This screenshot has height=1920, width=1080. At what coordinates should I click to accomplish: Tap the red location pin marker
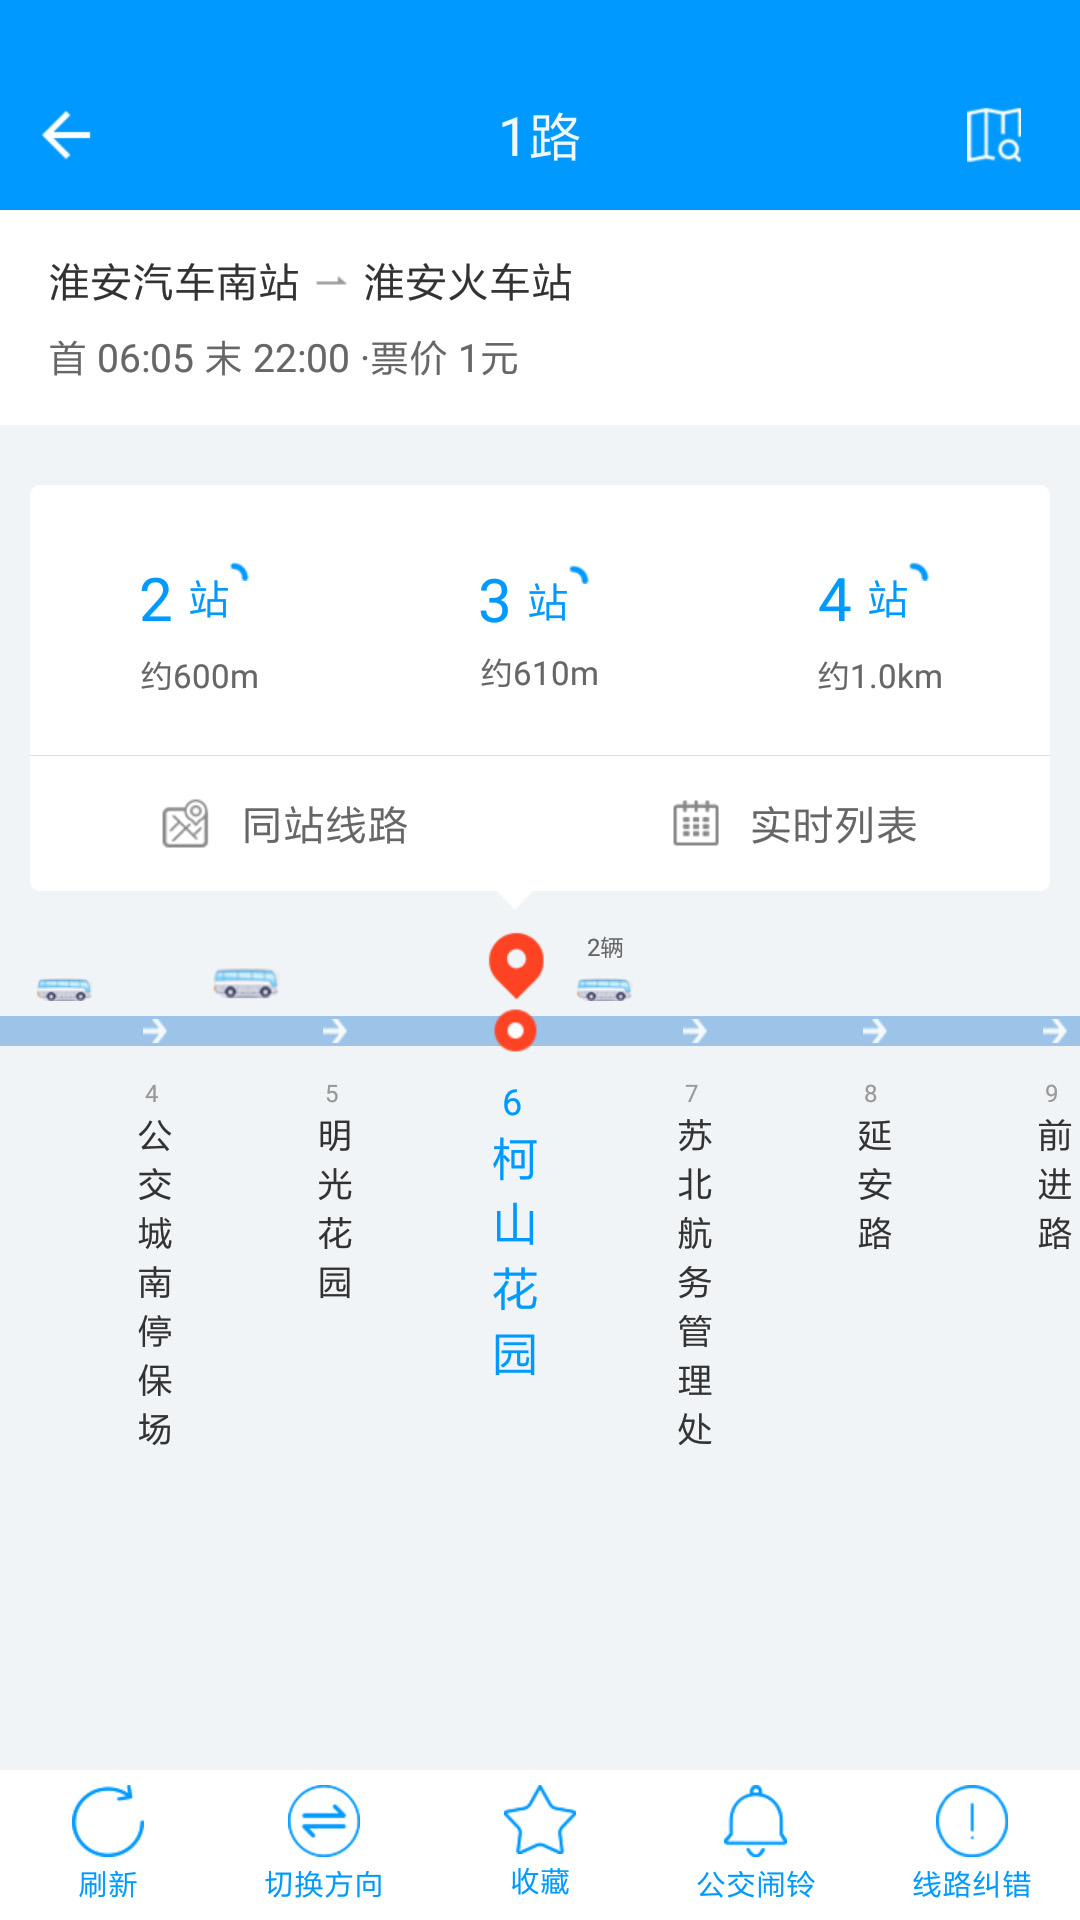(516, 965)
